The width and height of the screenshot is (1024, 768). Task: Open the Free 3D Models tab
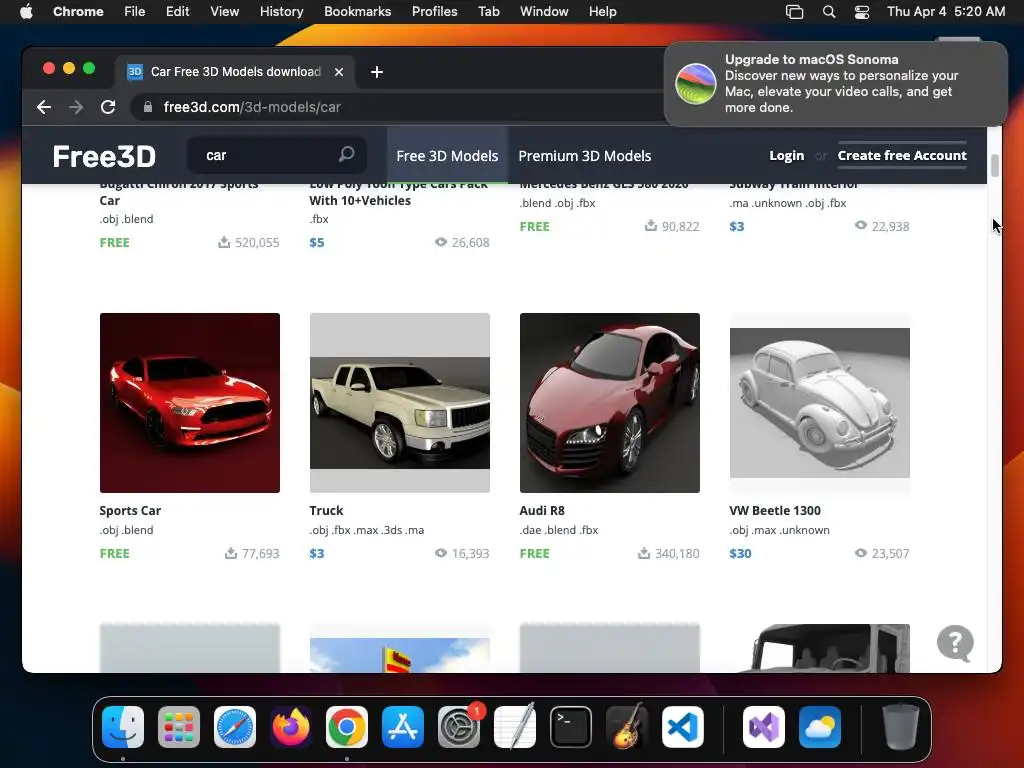pos(447,156)
